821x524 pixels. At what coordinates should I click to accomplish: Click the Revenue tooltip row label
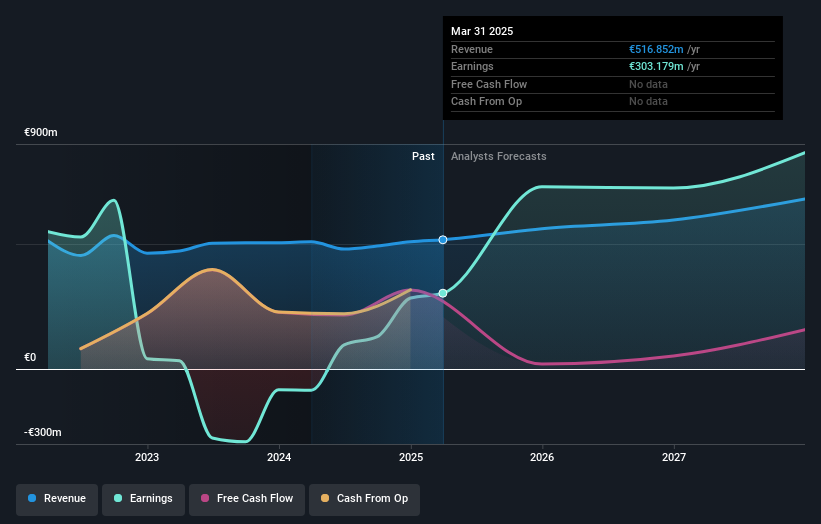(472, 49)
